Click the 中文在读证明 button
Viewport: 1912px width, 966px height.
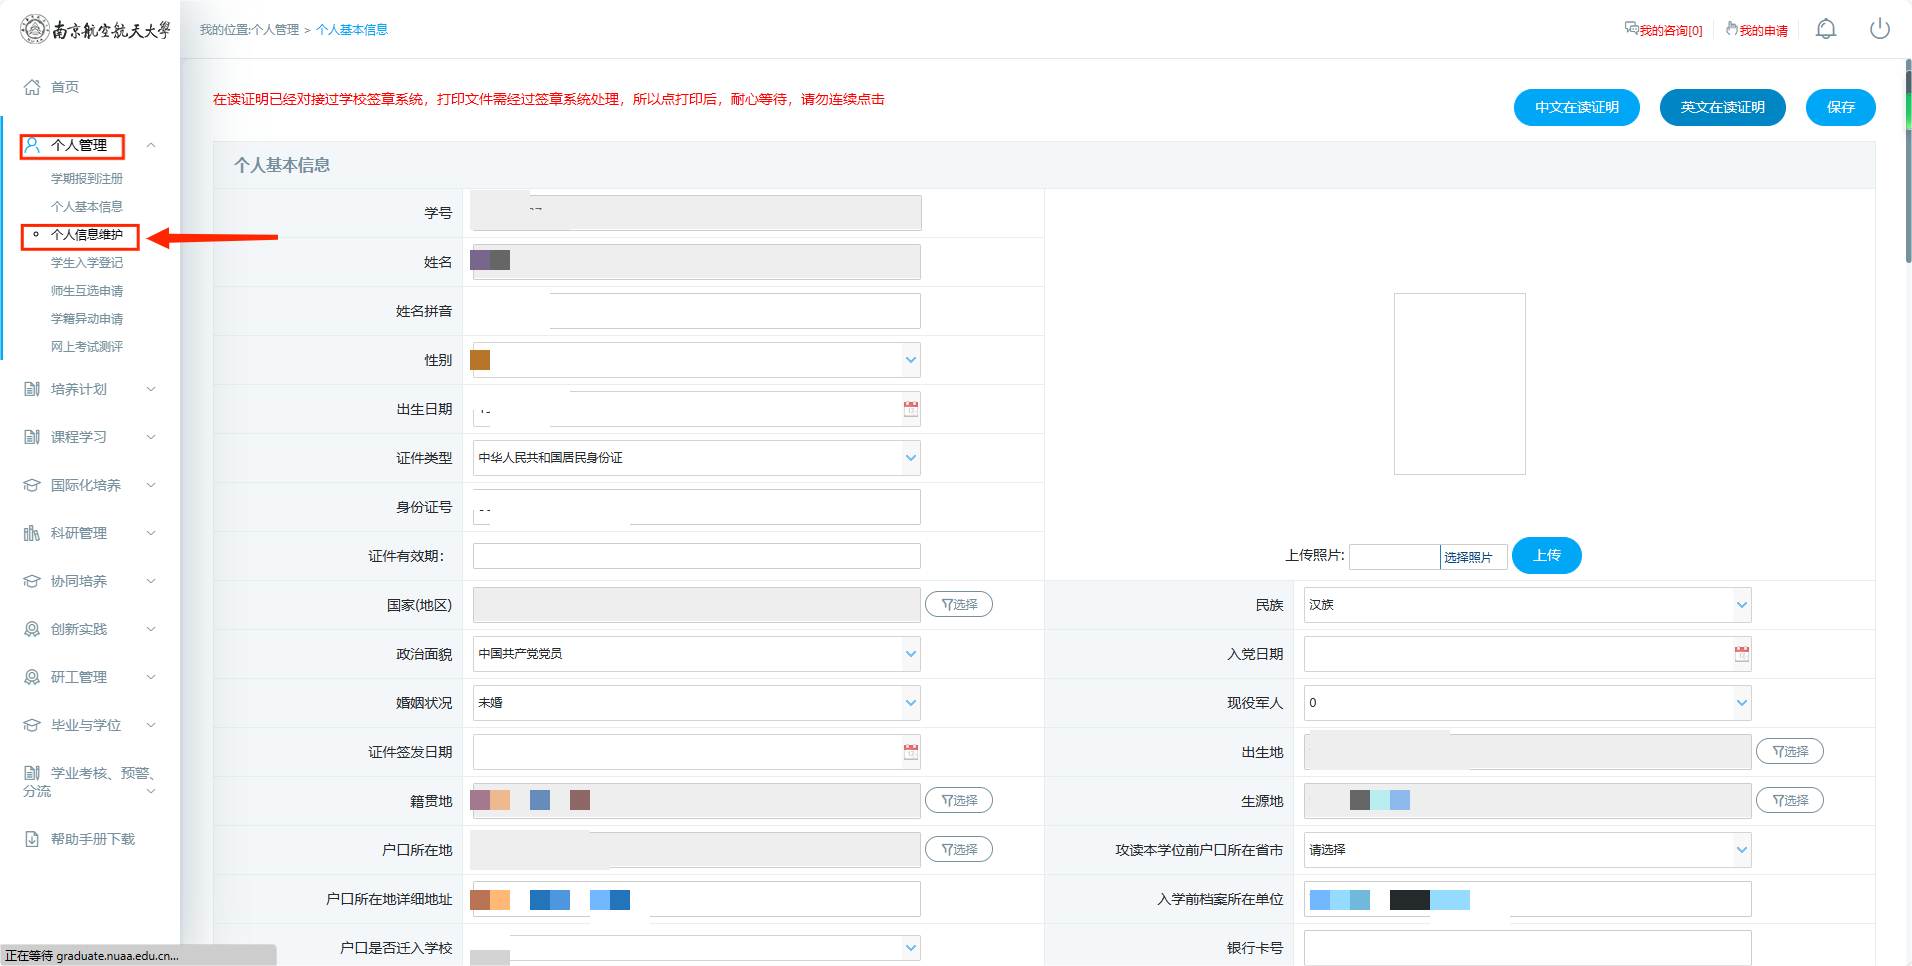[x=1576, y=107]
